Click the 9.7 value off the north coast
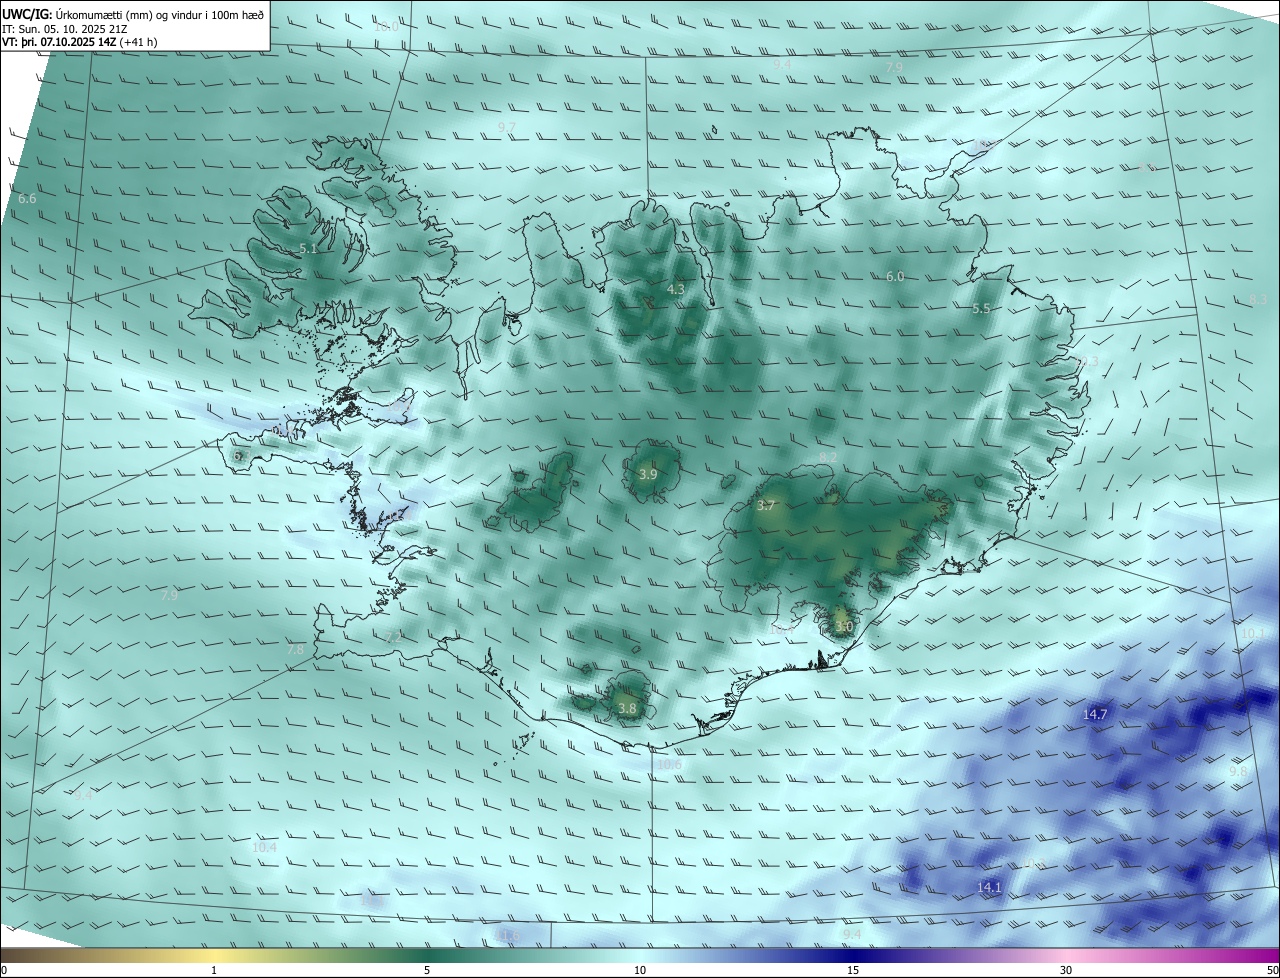The height and width of the screenshot is (978, 1280). tap(506, 127)
